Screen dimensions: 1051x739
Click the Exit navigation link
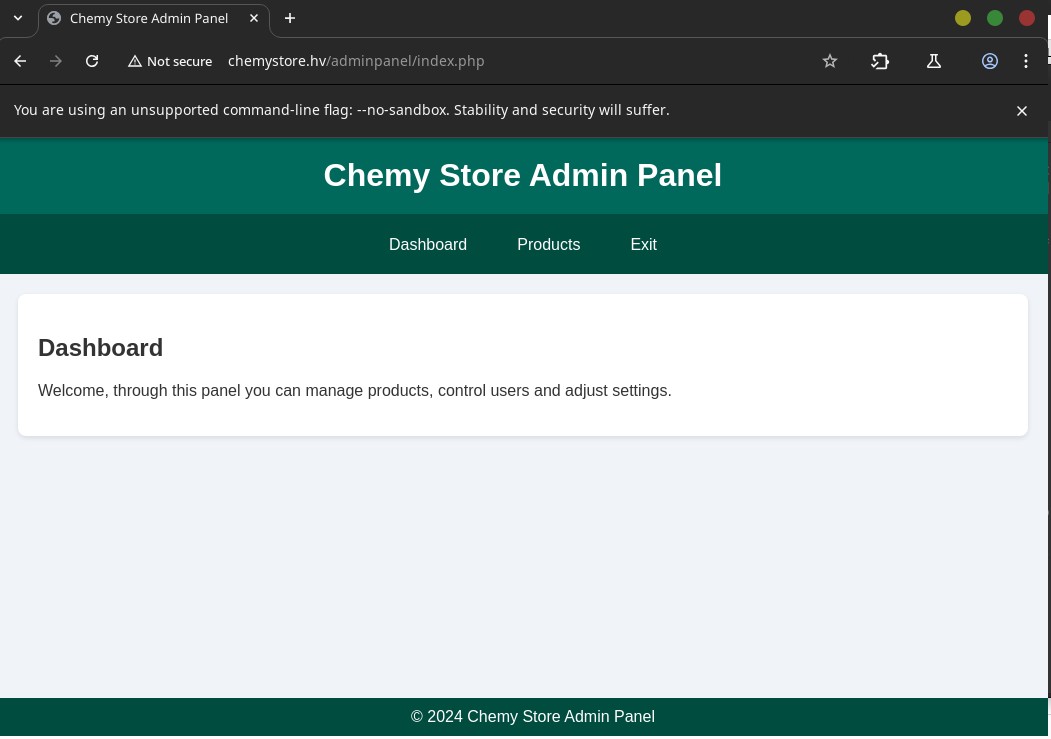(x=643, y=244)
